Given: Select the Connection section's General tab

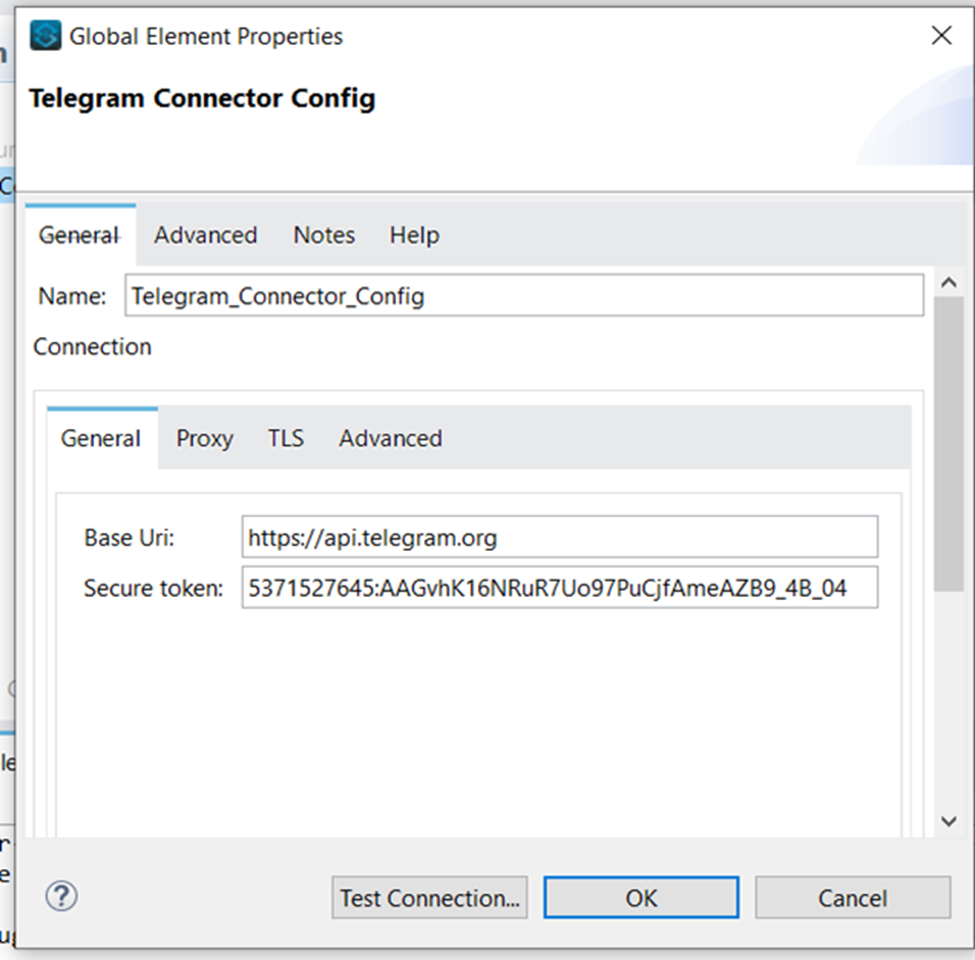Looking at the screenshot, I should (101, 438).
